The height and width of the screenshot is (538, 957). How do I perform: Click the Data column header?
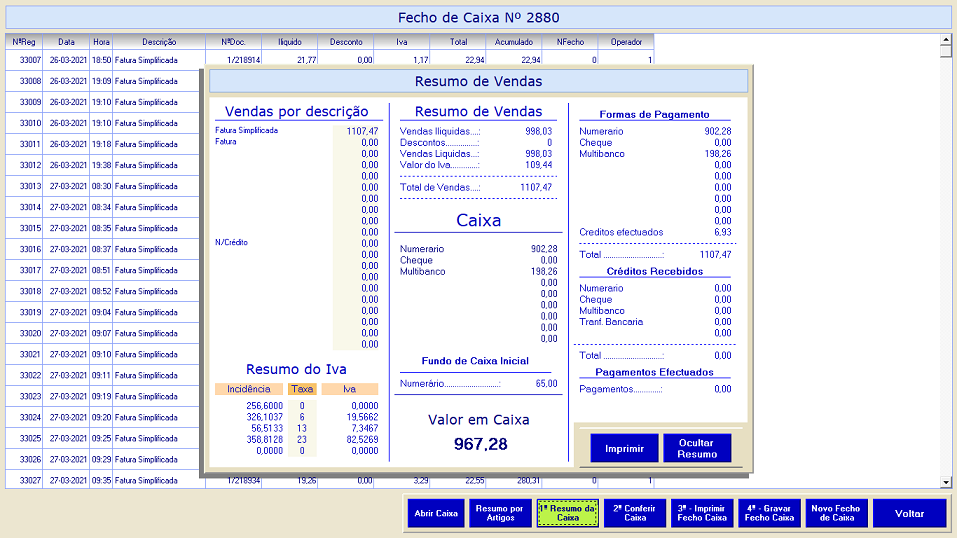tap(66, 42)
